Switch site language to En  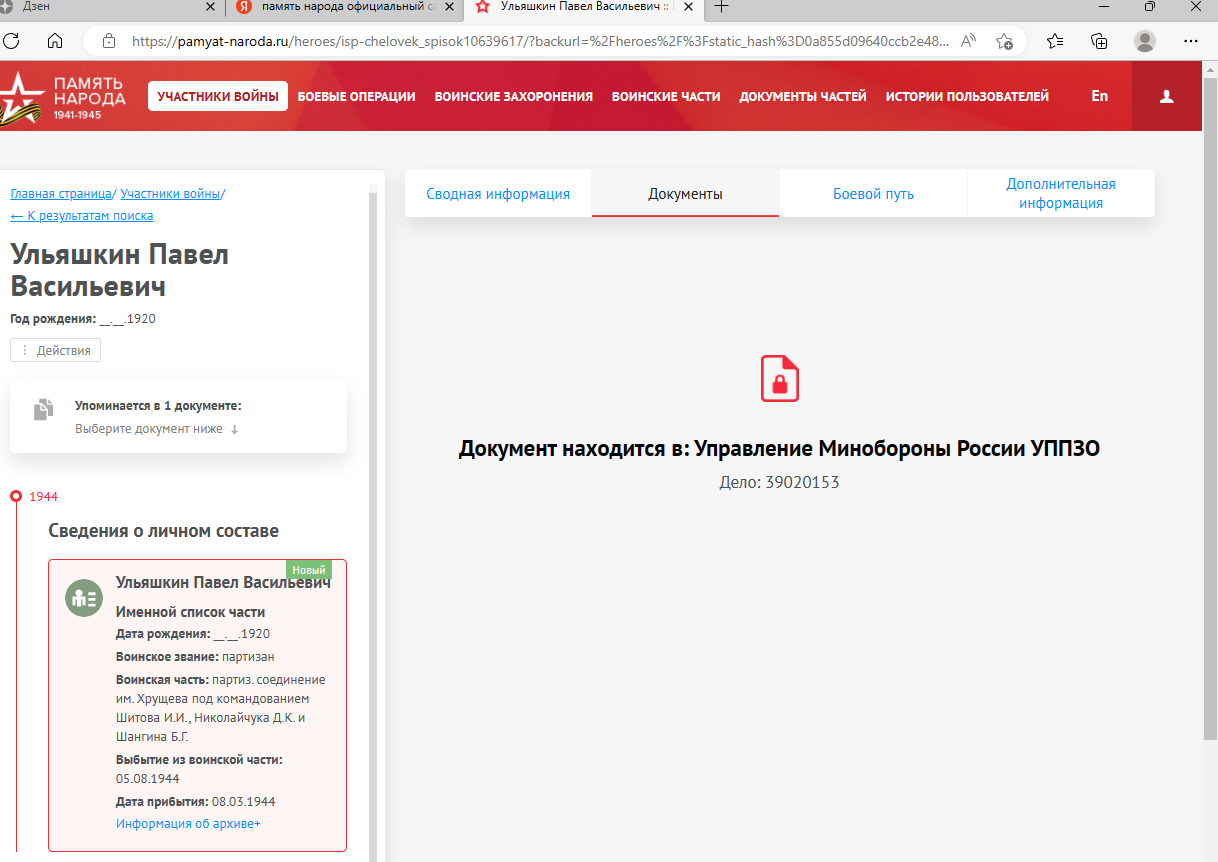[1099, 96]
